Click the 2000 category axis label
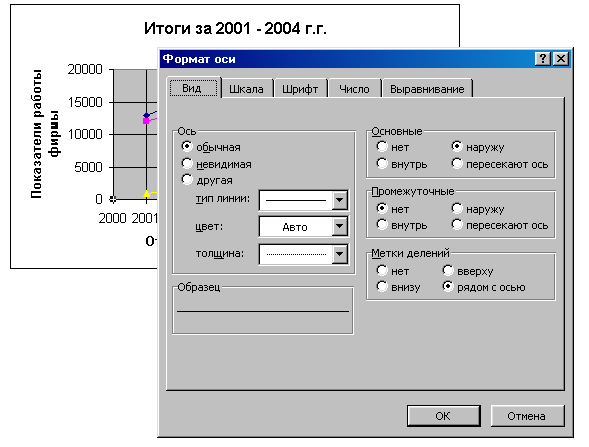Screen dimensions: 589x447 tap(112, 218)
